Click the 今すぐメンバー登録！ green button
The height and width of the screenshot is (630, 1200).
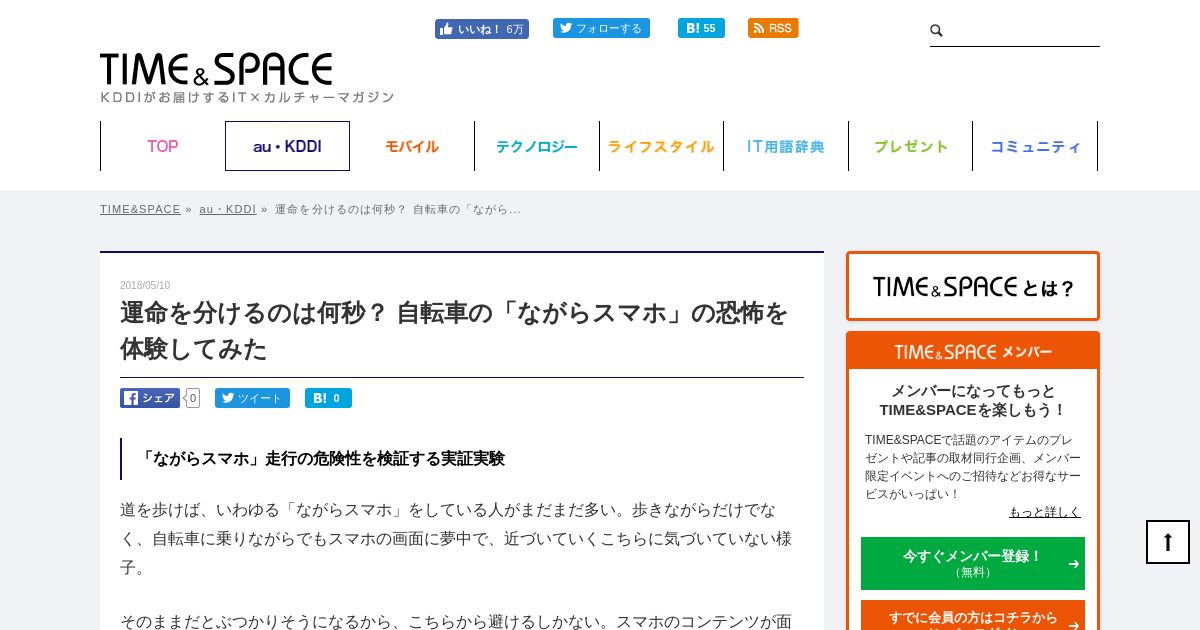[x=973, y=563]
